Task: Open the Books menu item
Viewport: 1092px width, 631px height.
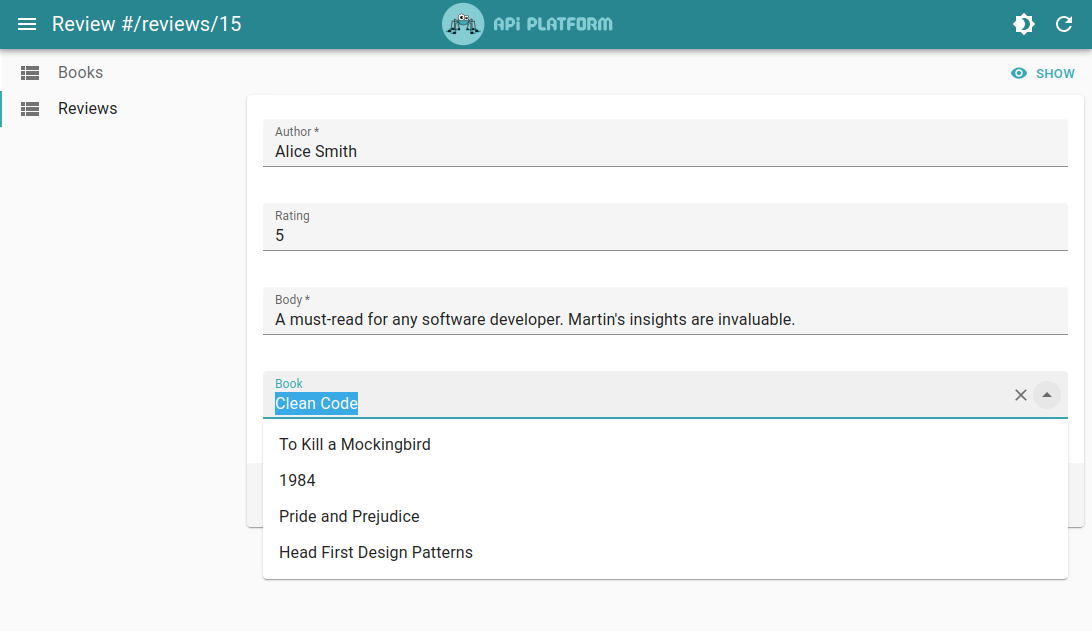Action: point(80,73)
